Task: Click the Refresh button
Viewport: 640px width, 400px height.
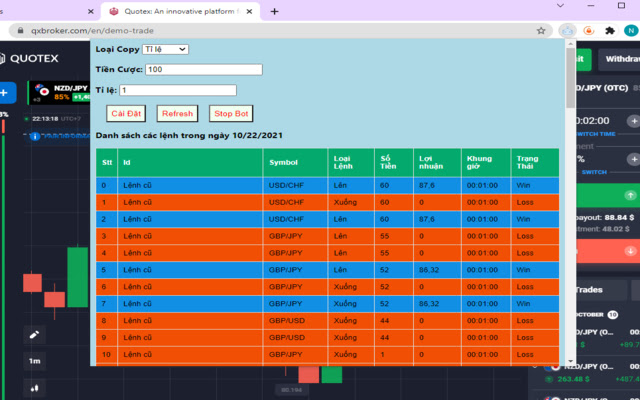Action: [x=177, y=113]
